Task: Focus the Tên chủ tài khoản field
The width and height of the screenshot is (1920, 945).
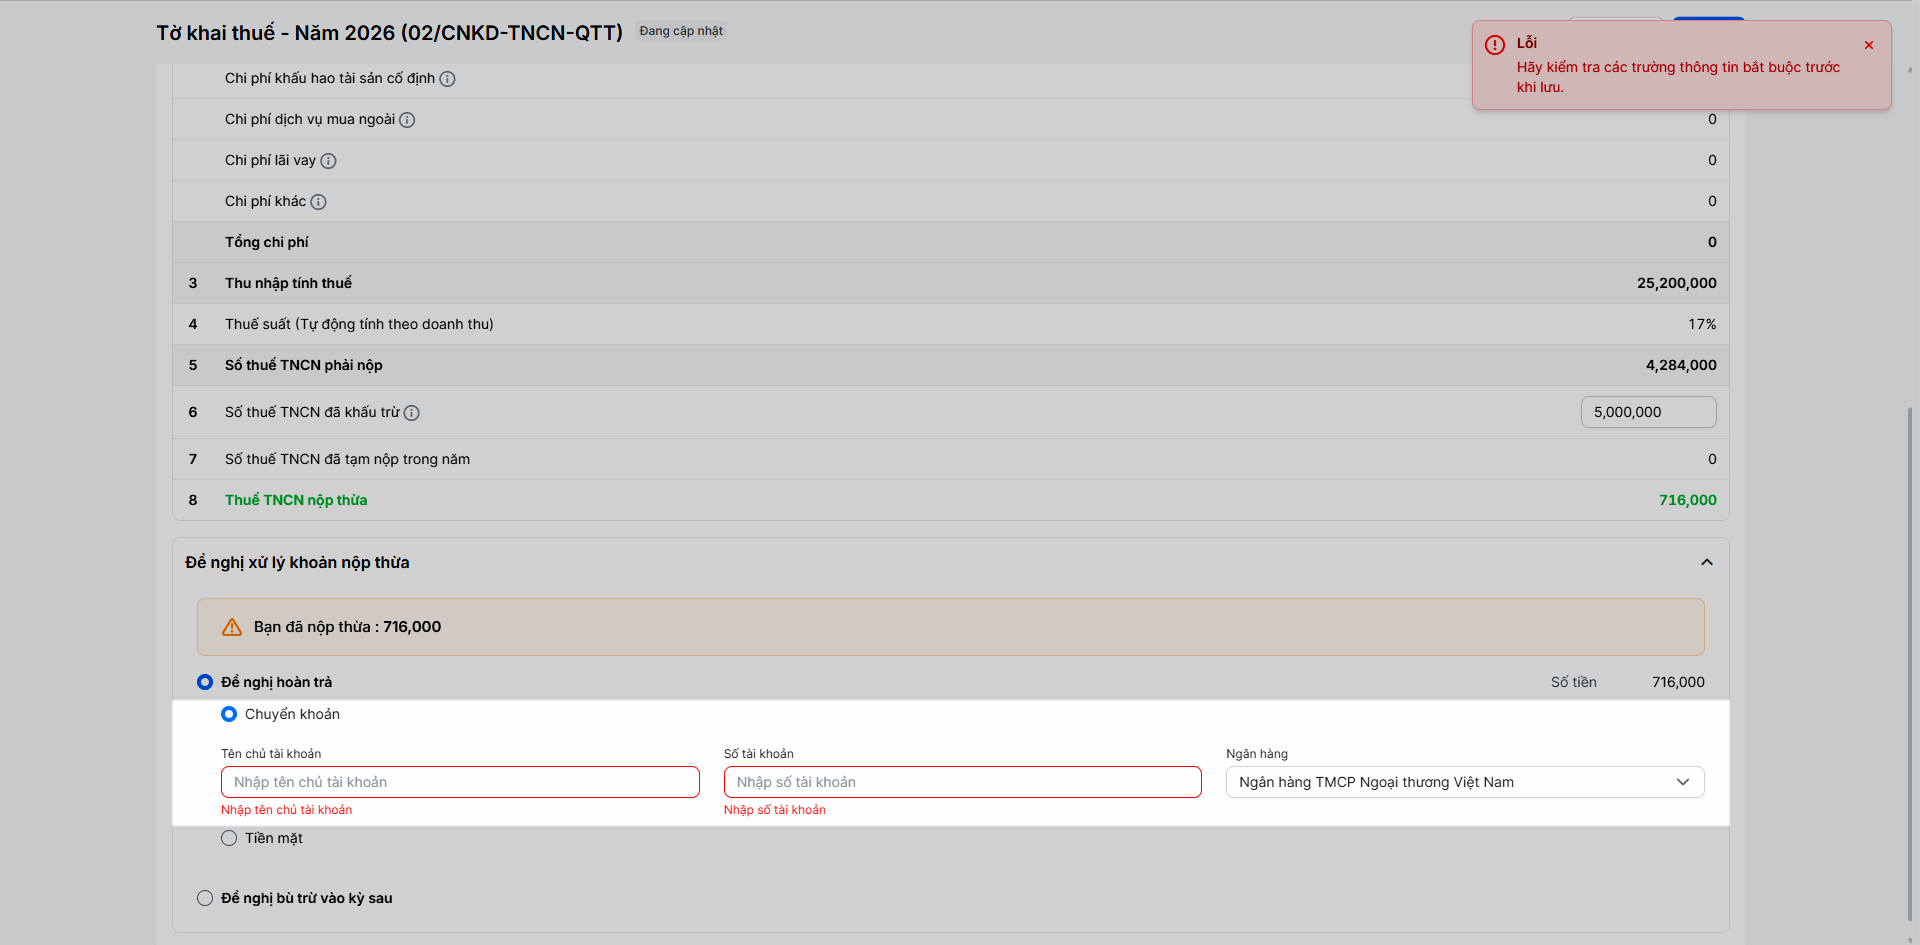Action: click(460, 782)
